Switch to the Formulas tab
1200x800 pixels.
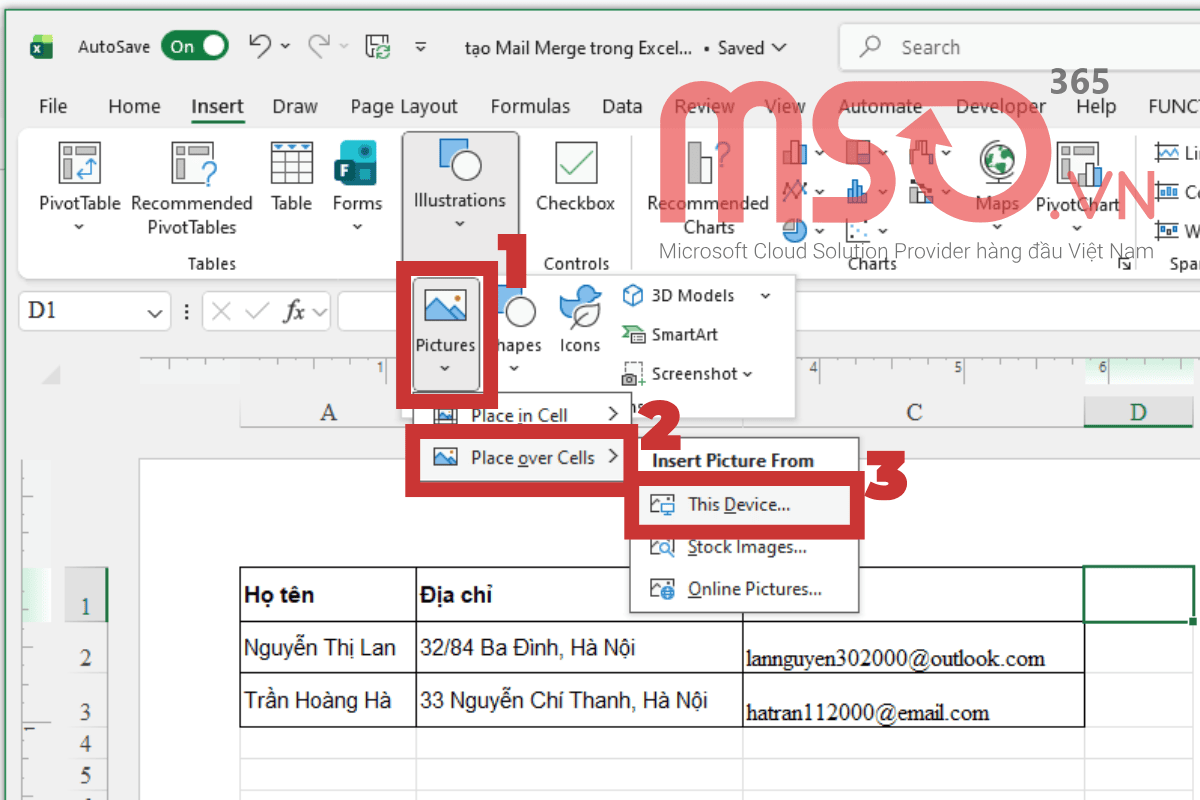[x=530, y=106]
